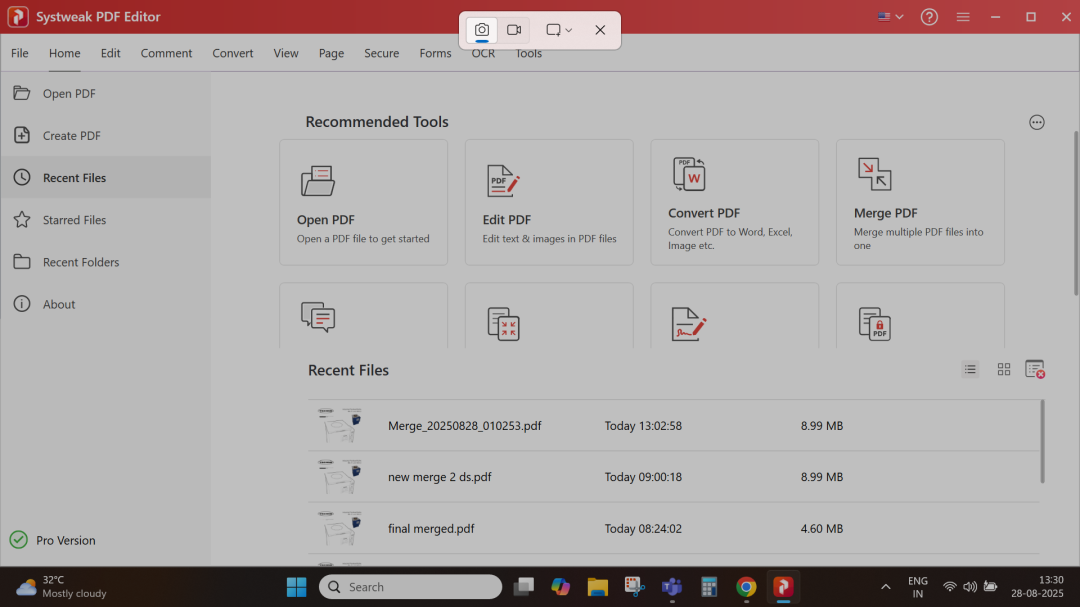Click the recent files list scrollbar
Screen dimensions: 1080x607
[1042, 441]
